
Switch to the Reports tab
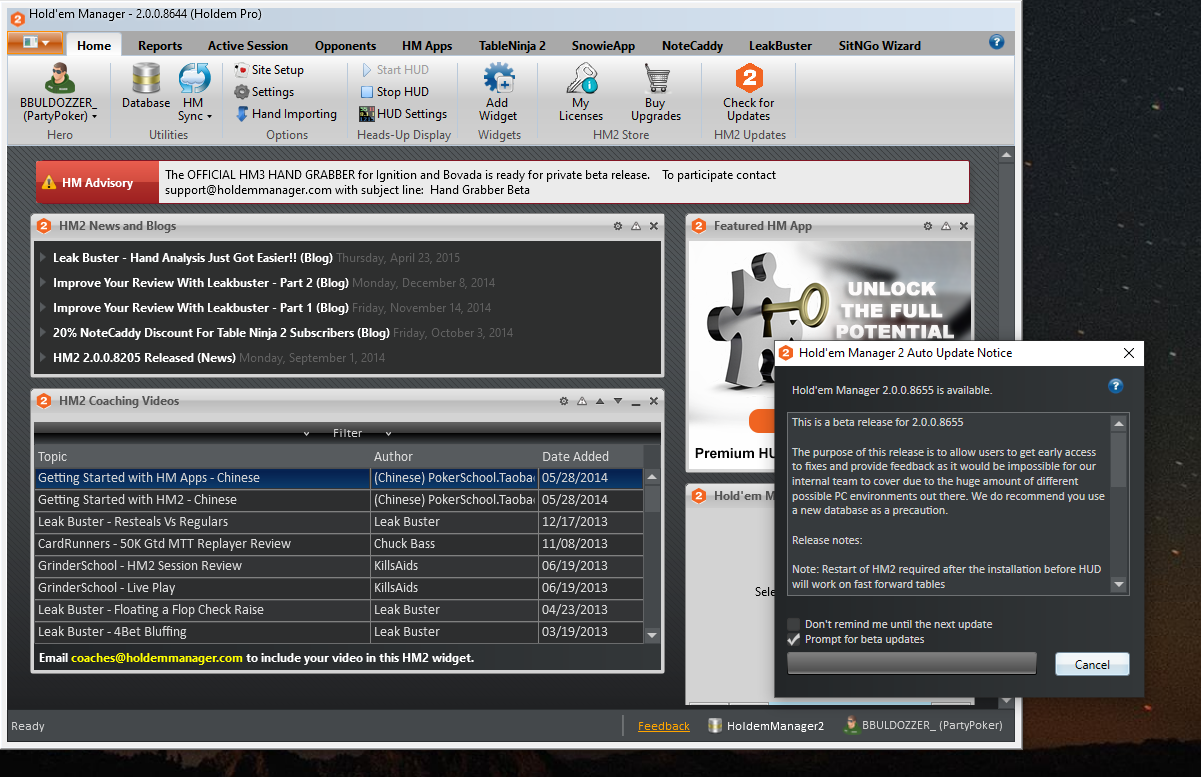160,46
